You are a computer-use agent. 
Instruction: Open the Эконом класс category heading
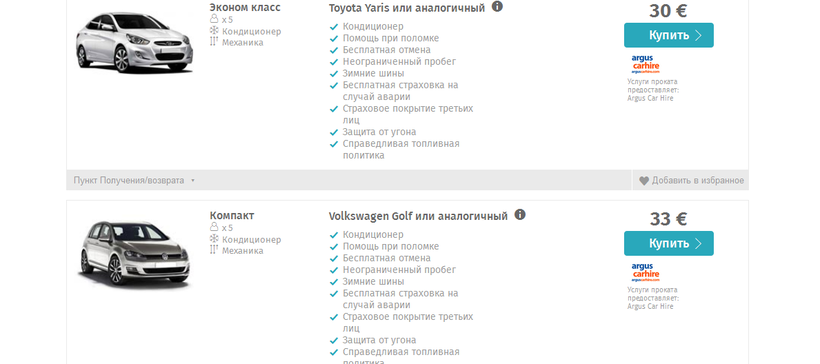[245, 7]
